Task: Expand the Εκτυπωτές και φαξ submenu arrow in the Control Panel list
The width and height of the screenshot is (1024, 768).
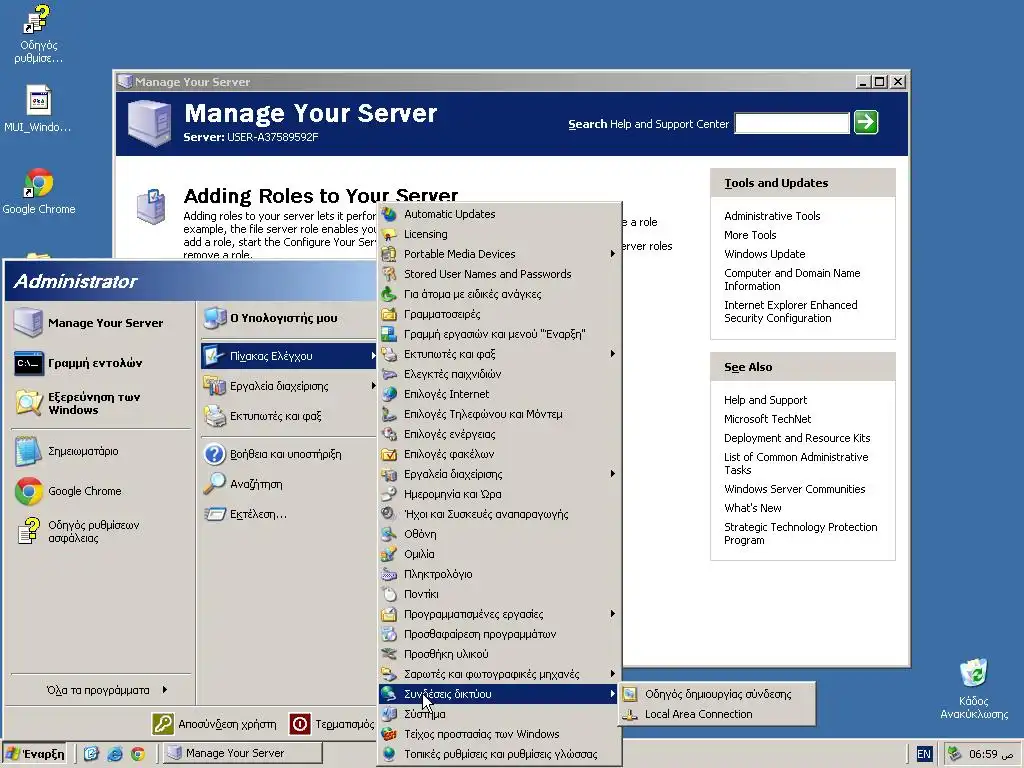Action: pos(613,354)
